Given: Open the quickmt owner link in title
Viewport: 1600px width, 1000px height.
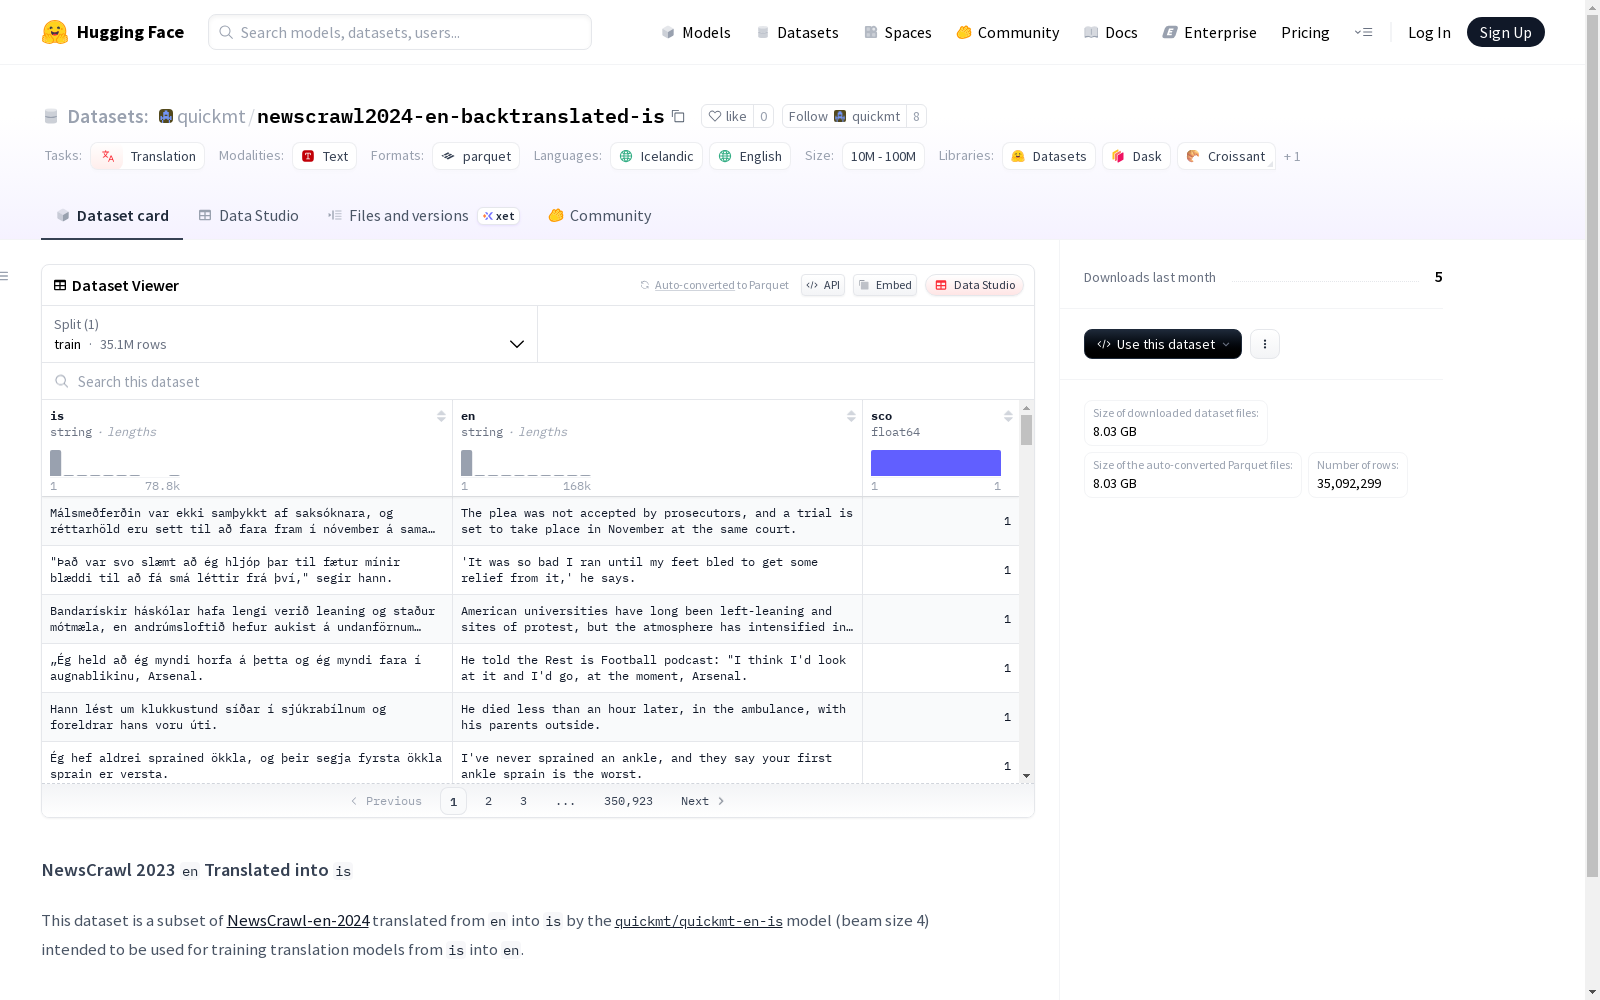Looking at the screenshot, I should (x=211, y=116).
